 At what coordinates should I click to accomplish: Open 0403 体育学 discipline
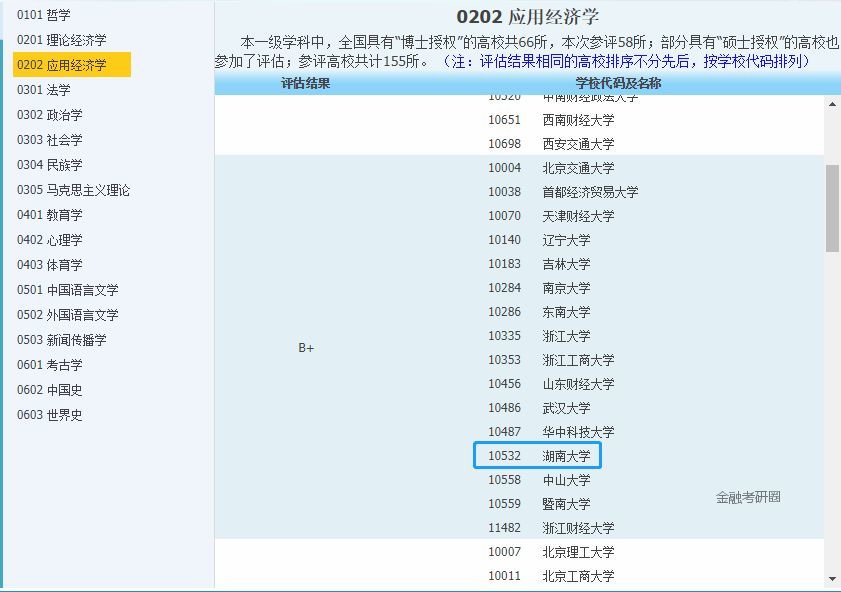click(x=49, y=265)
